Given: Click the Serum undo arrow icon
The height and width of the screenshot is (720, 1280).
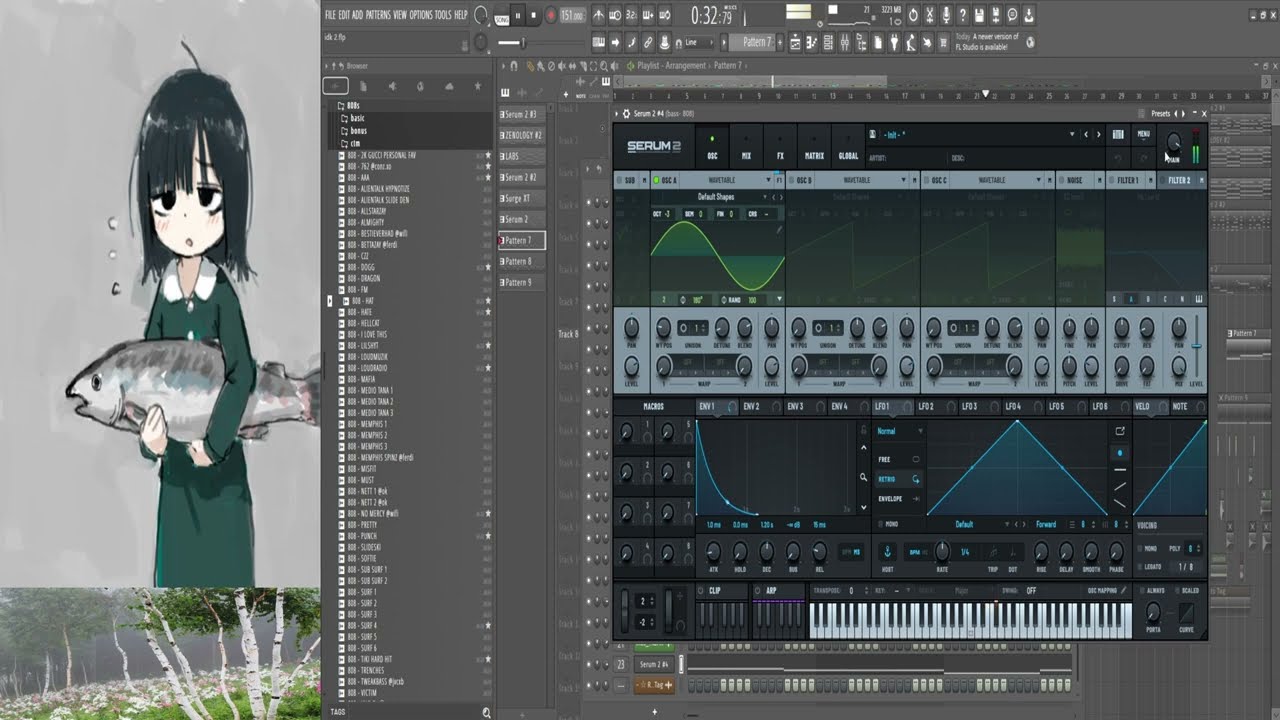Looking at the screenshot, I should tap(1118, 158).
